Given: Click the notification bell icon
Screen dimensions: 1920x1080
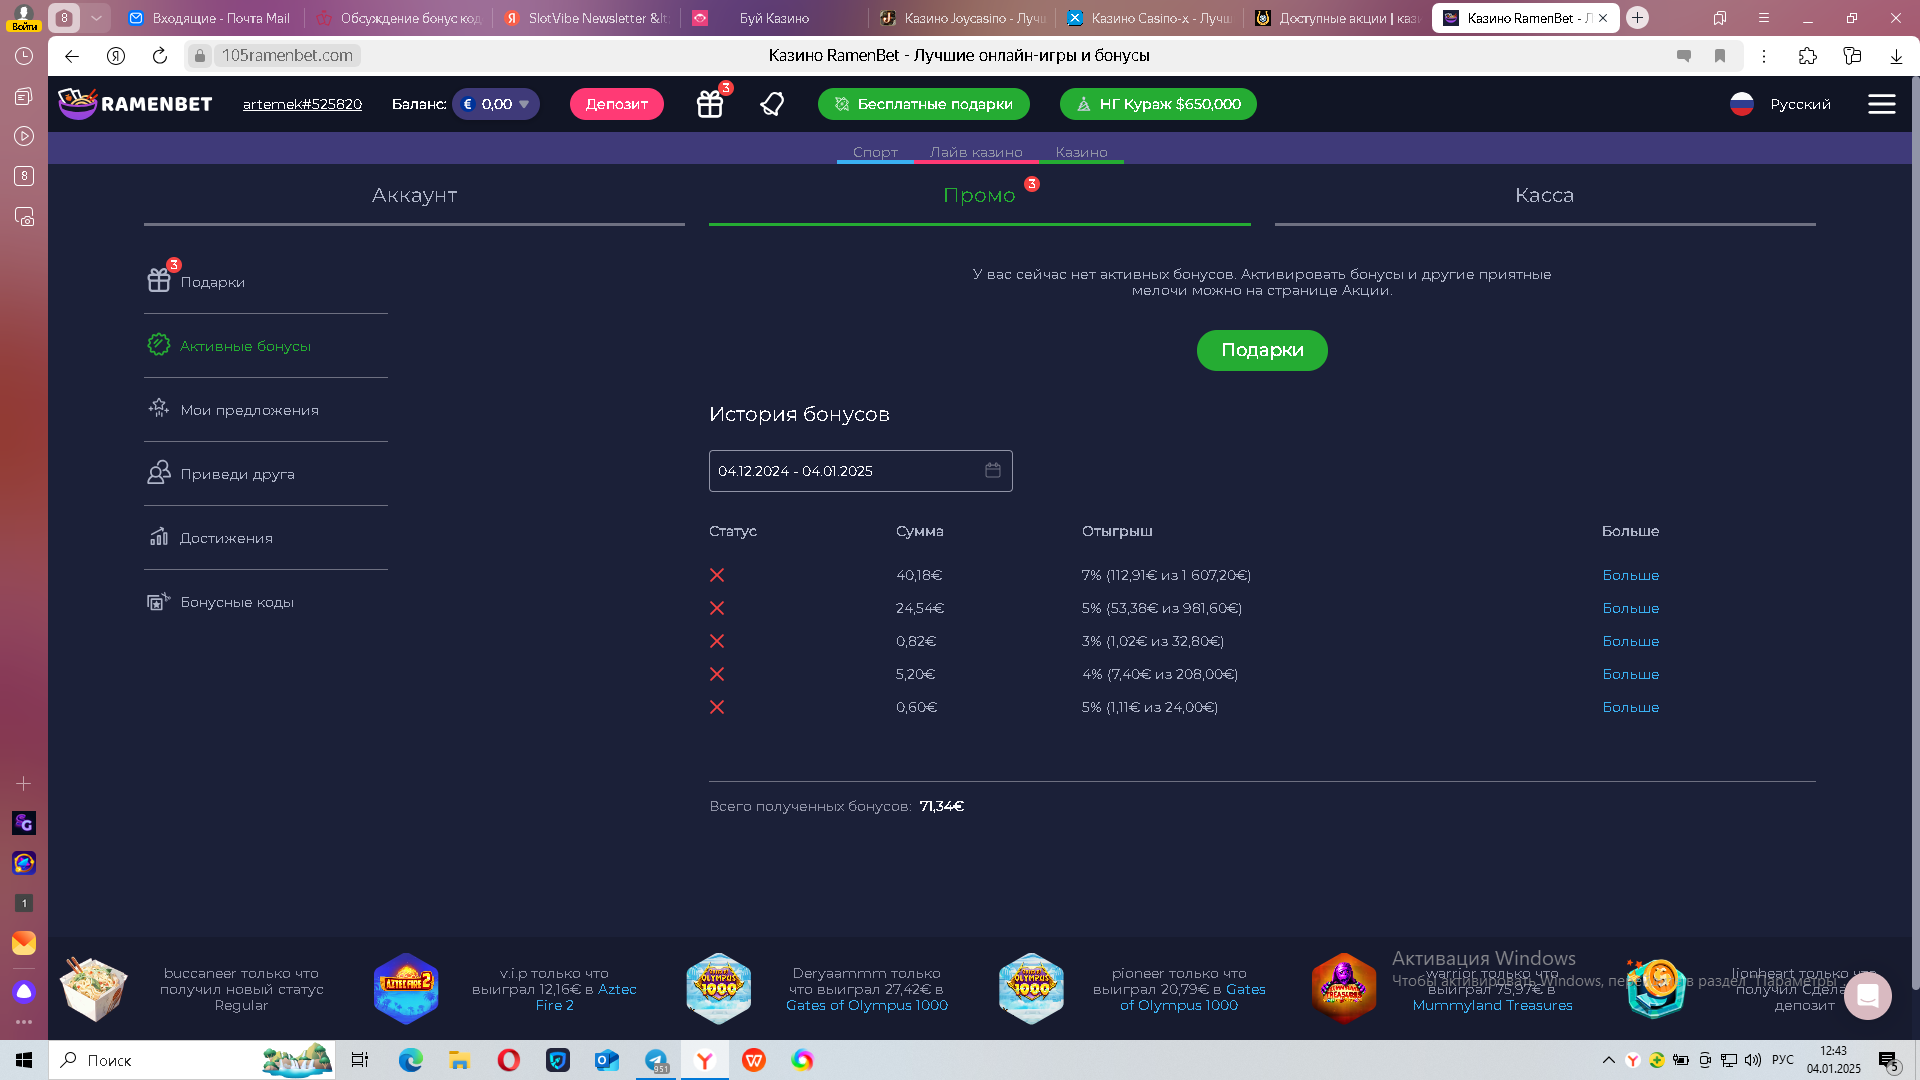Looking at the screenshot, I should [772, 104].
